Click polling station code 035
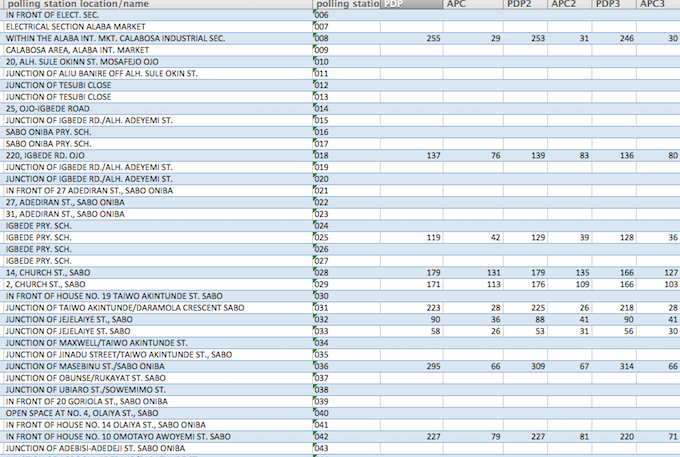Viewport: 680px width, 457px height. point(347,354)
